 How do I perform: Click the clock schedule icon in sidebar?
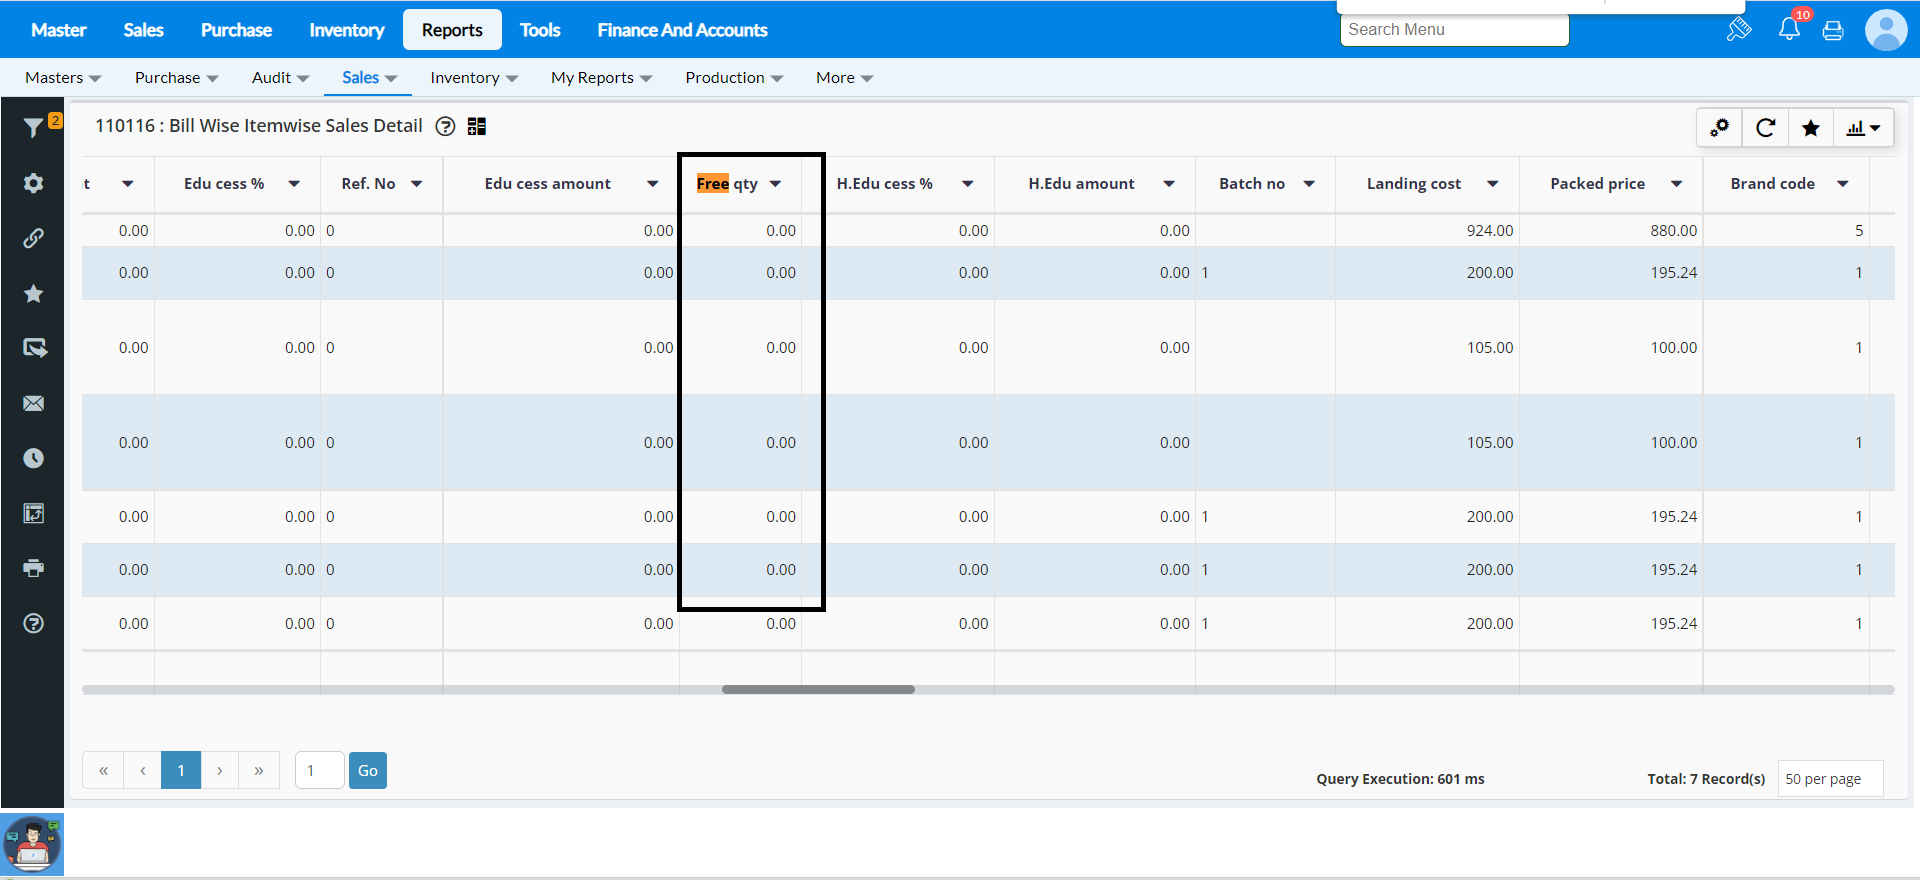[33, 458]
